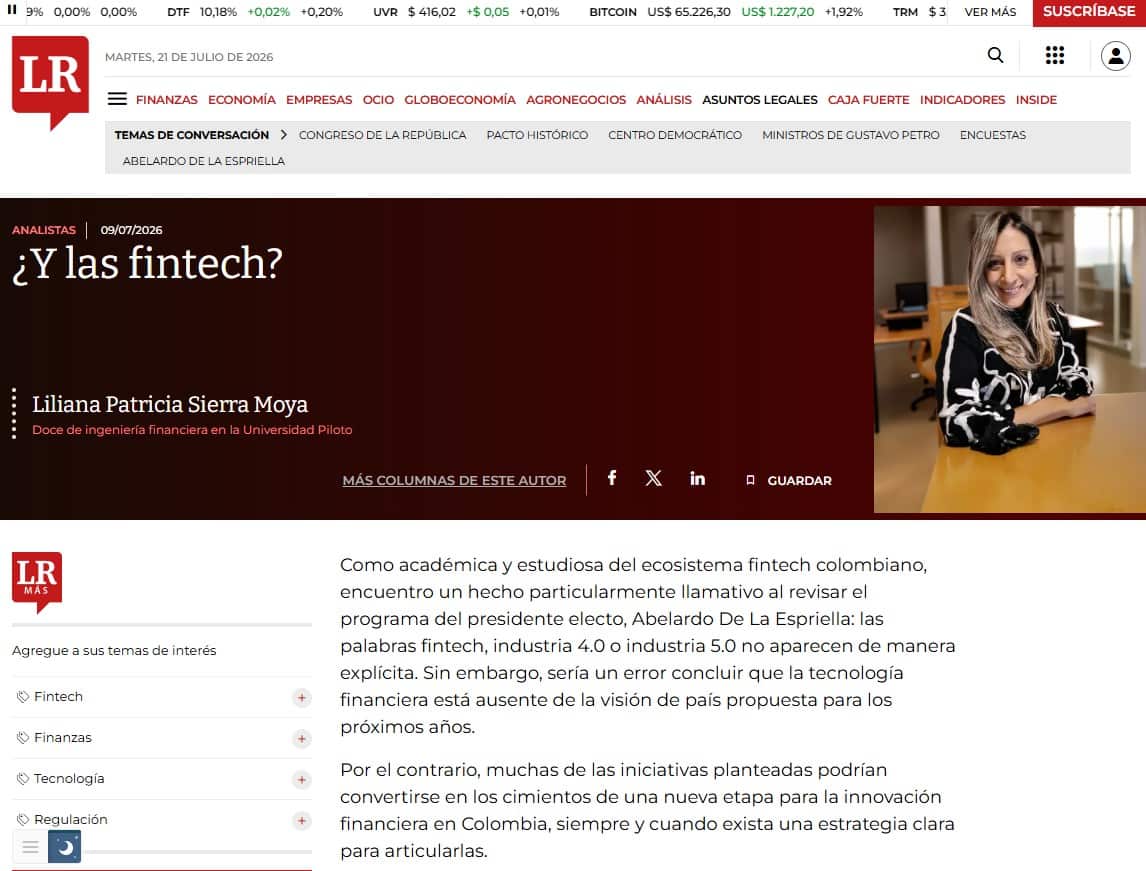Add Tecnología to topics of interest
This screenshot has height=871, width=1146.
click(301, 779)
